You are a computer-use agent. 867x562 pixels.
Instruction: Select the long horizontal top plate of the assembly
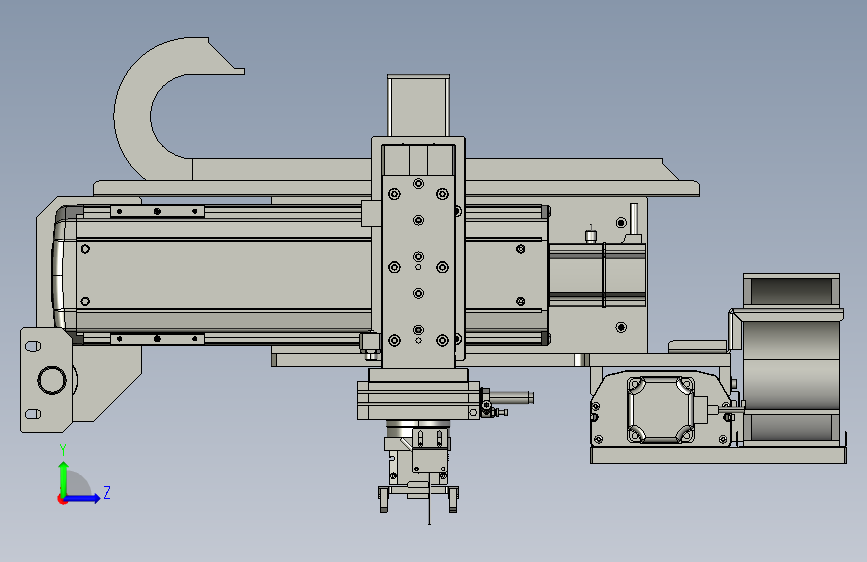(x=396, y=188)
